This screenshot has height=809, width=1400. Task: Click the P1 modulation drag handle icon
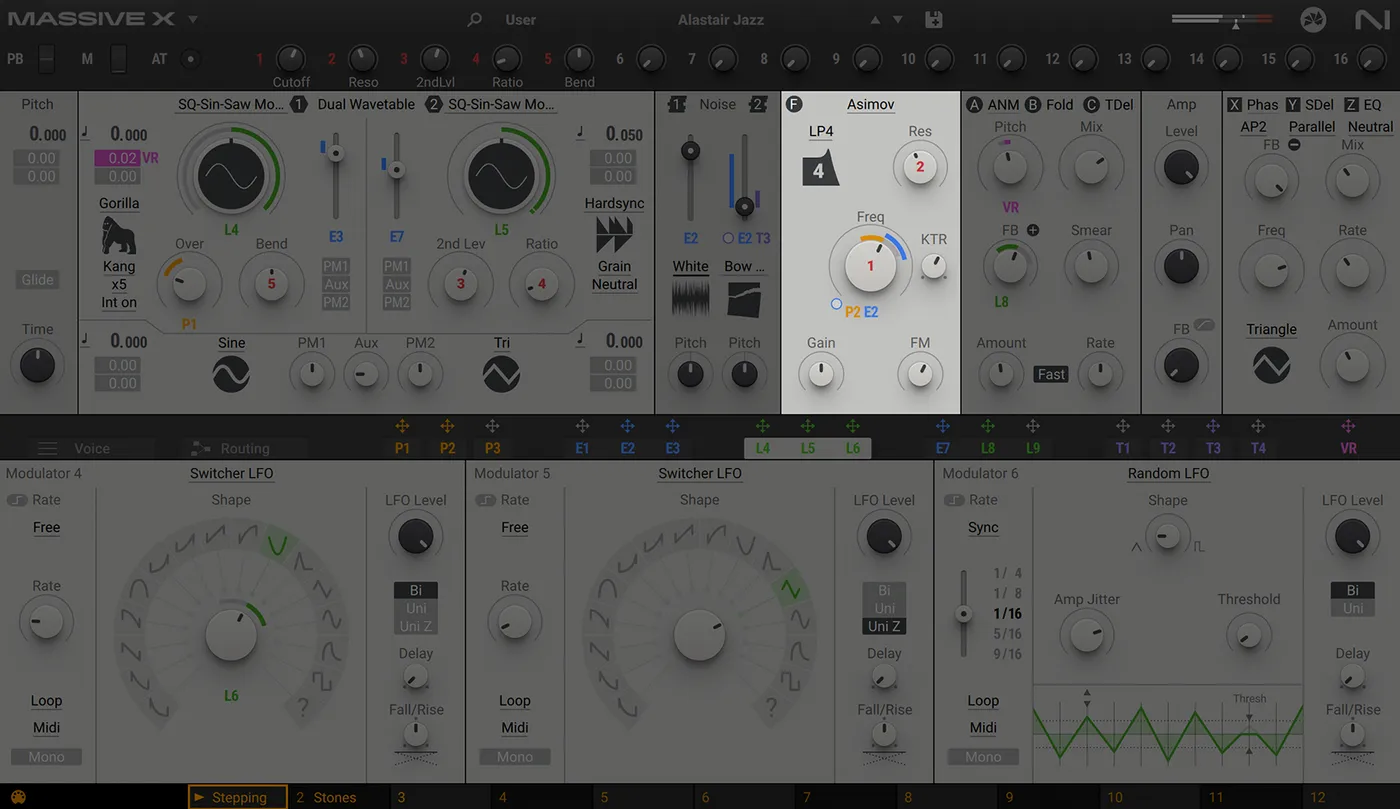pyautogui.click(x=402, y=427)
